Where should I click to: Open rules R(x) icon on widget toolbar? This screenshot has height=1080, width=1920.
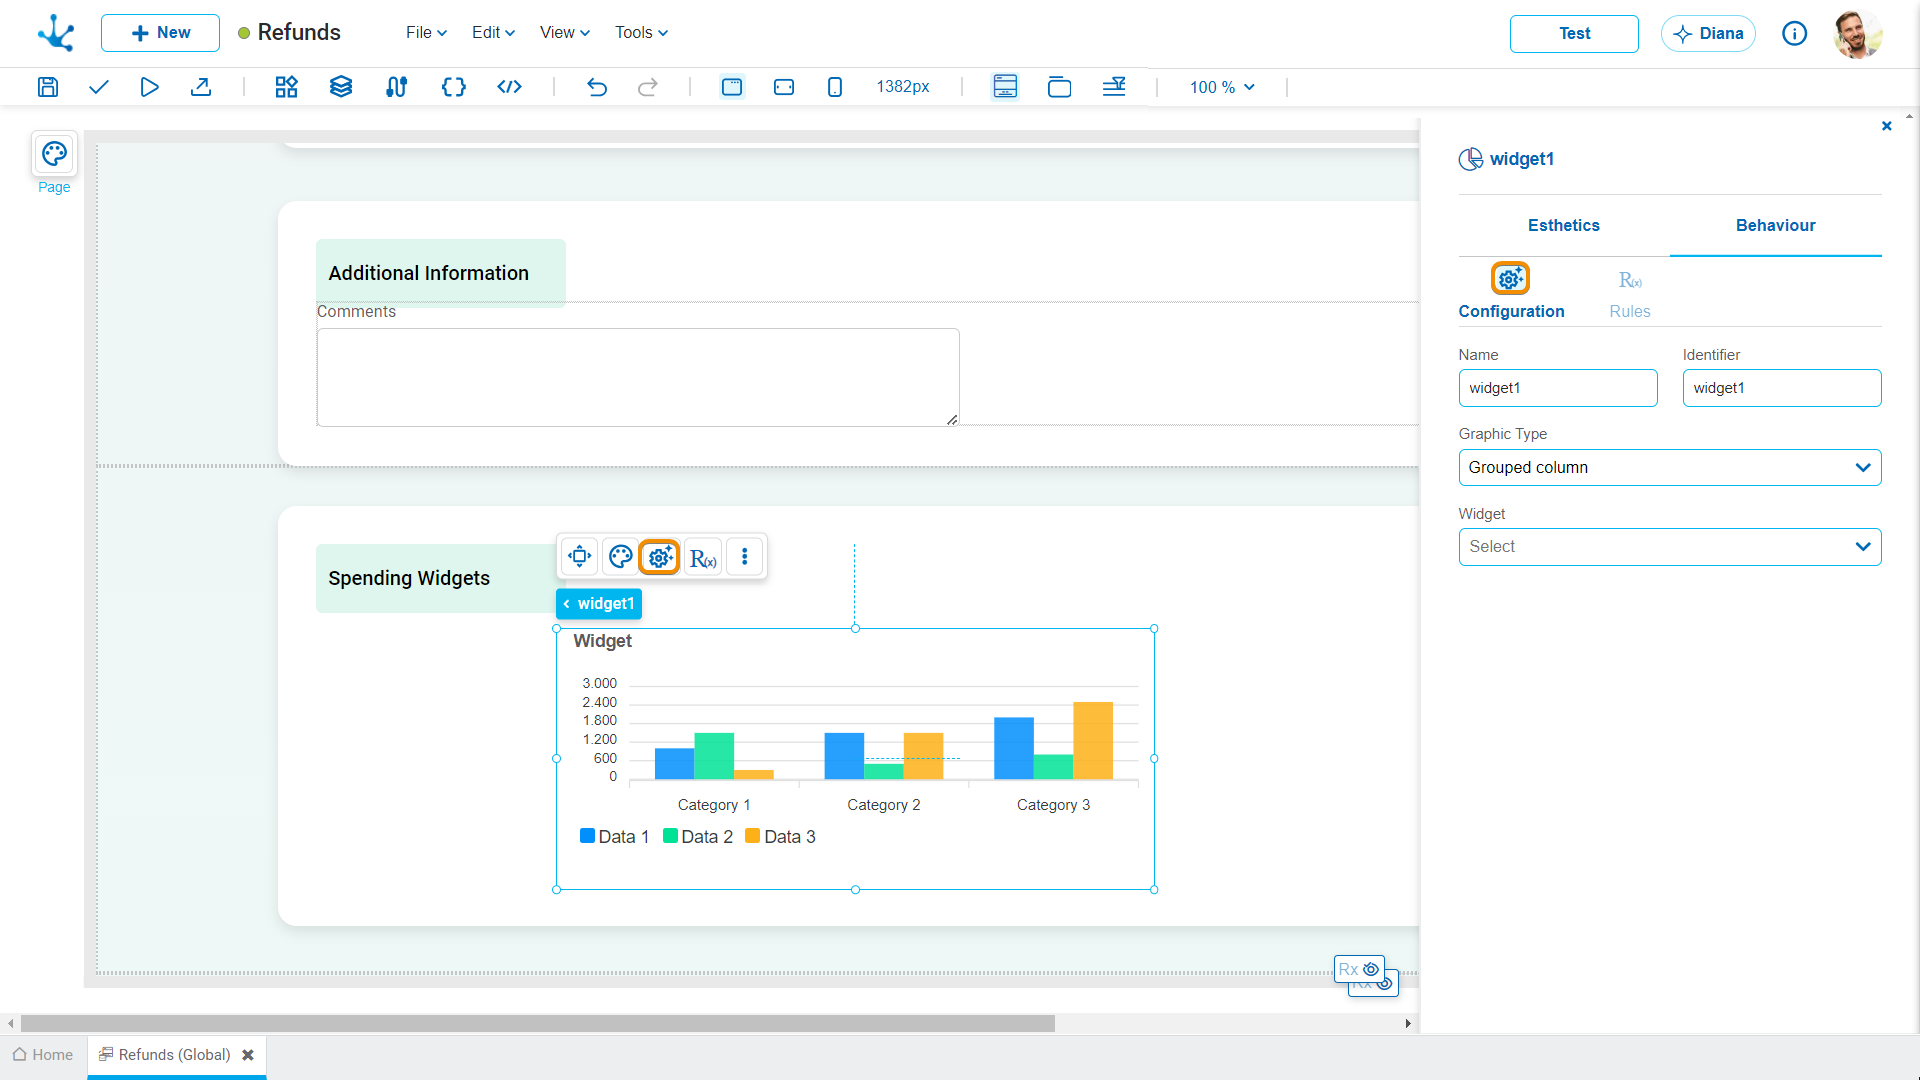click(x=703, y=557)
